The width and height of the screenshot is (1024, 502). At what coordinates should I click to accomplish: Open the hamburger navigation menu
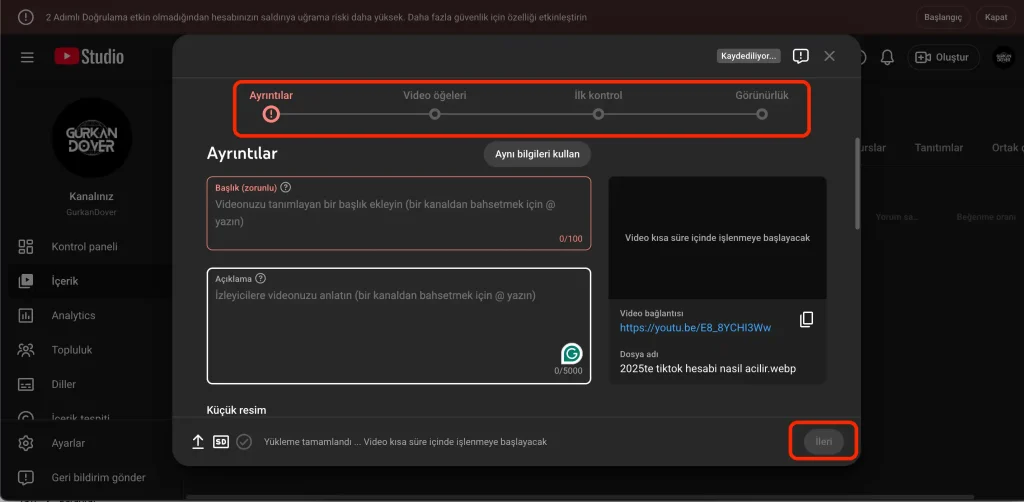(x=27, y=57)
